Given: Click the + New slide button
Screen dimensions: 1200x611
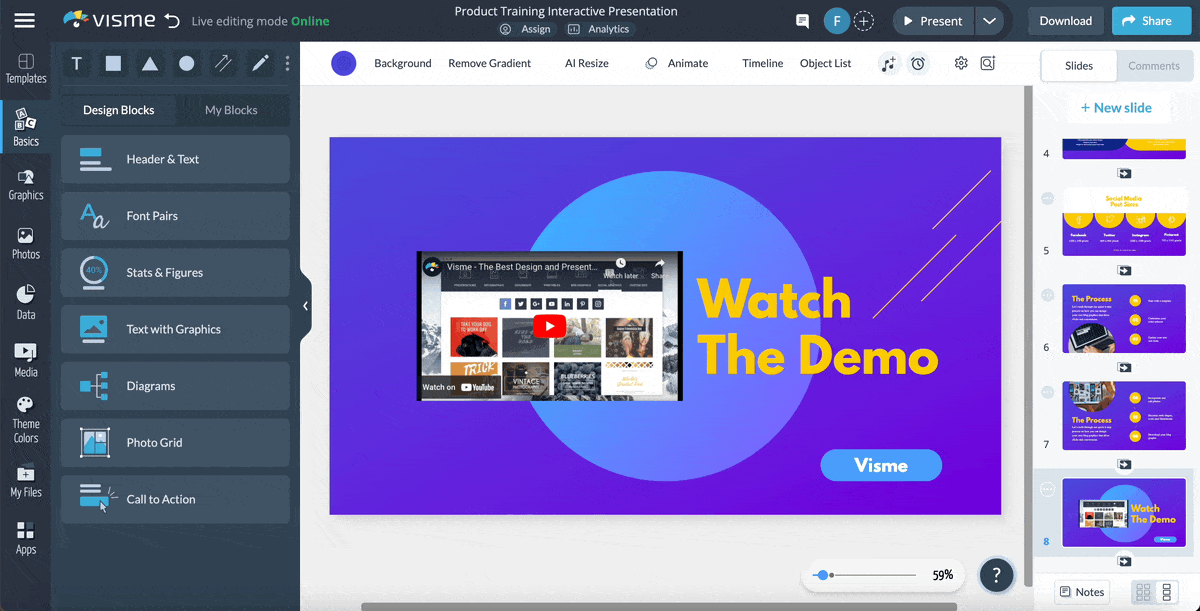Looking at the screenshot, I should click(1118, 107).
